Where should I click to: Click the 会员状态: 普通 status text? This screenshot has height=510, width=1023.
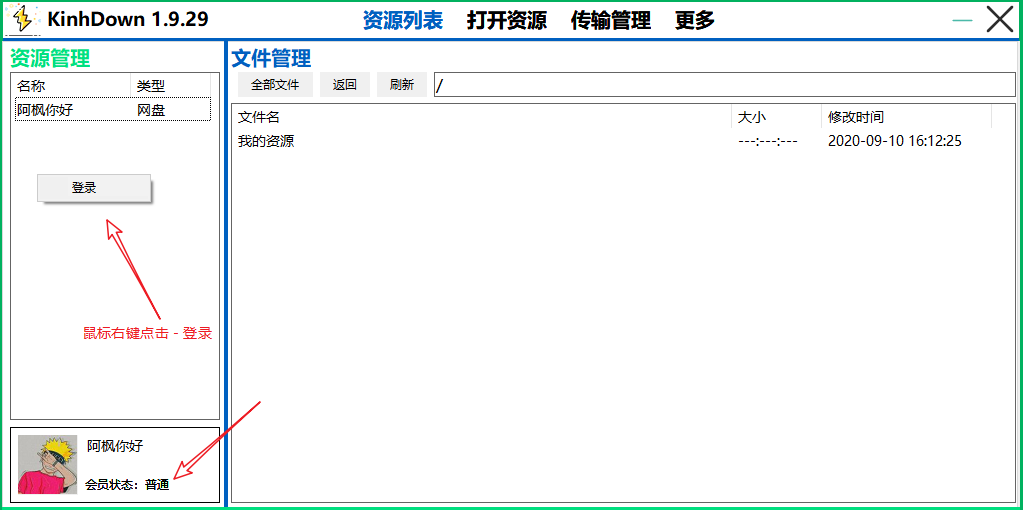[x=127, y=485]
